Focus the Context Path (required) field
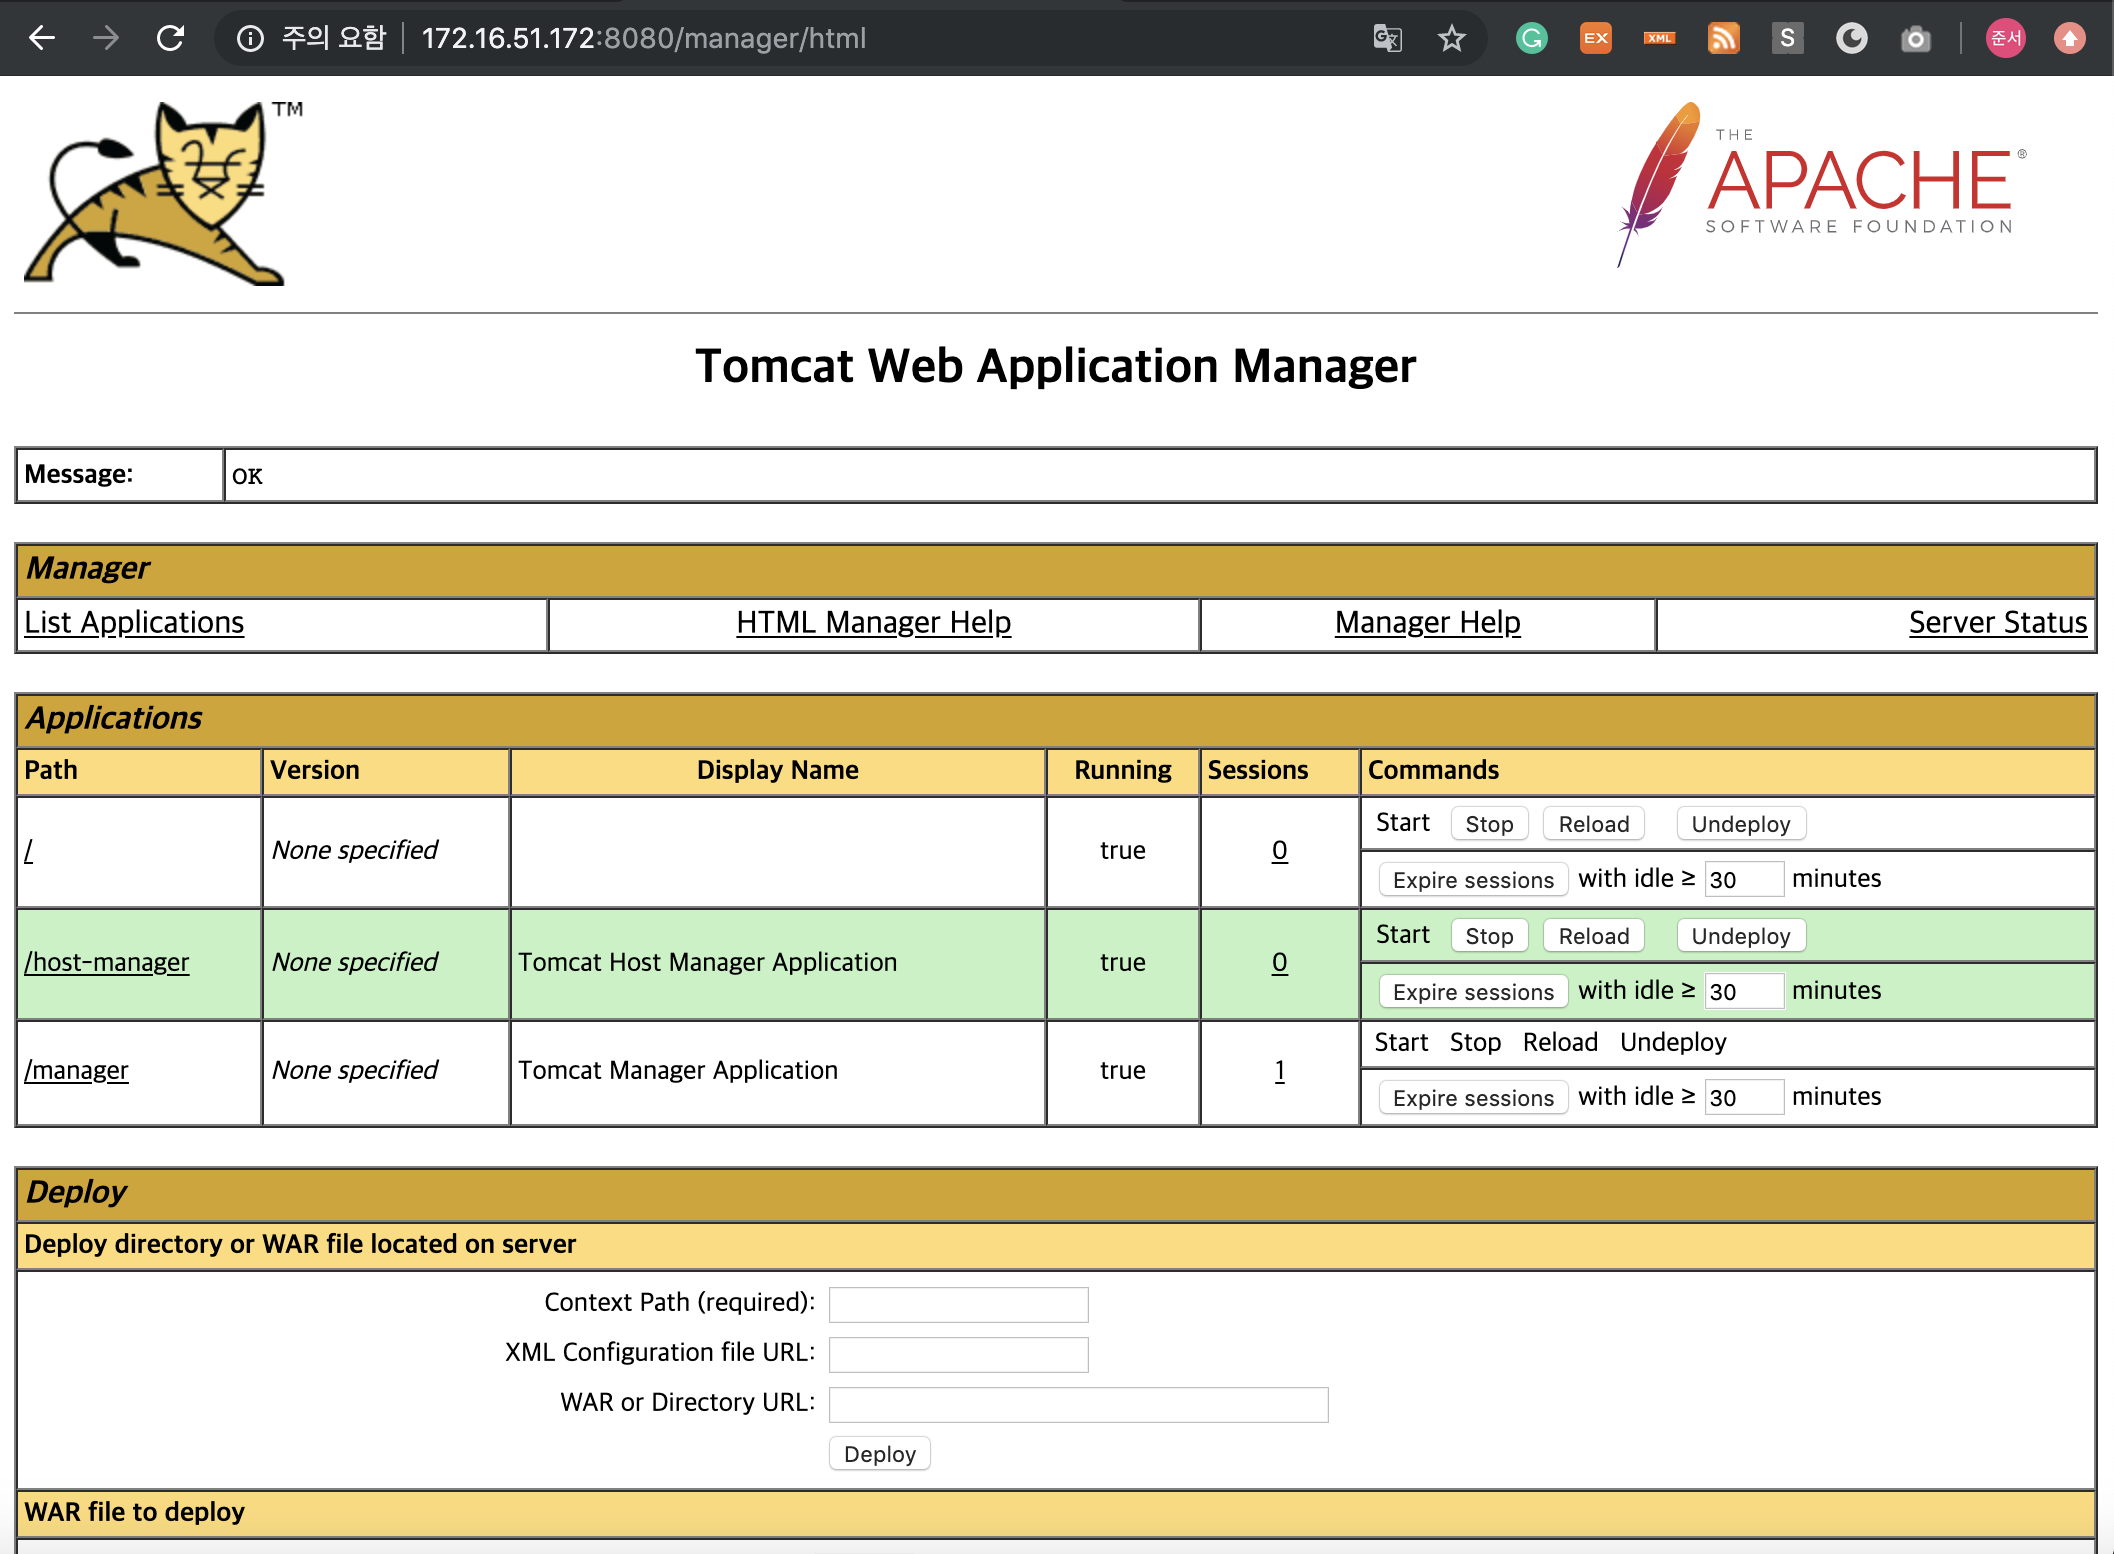The image size is (2114, 1554). [958, 1304]
